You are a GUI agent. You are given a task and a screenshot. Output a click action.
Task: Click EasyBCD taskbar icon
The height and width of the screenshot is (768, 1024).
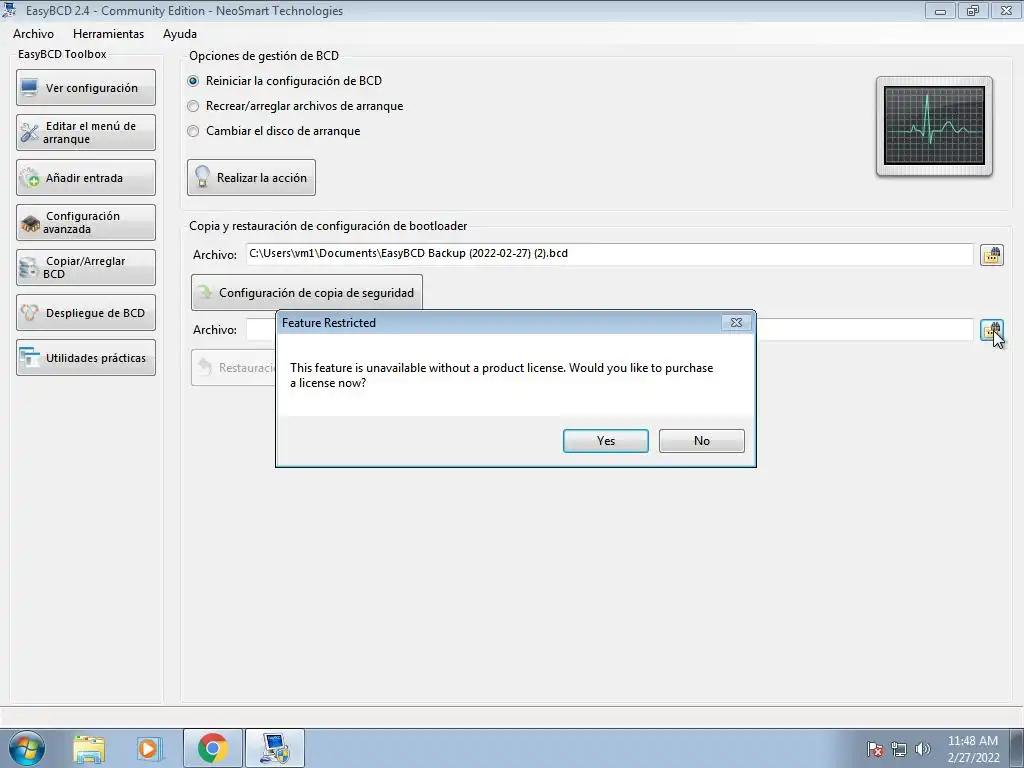275,748
